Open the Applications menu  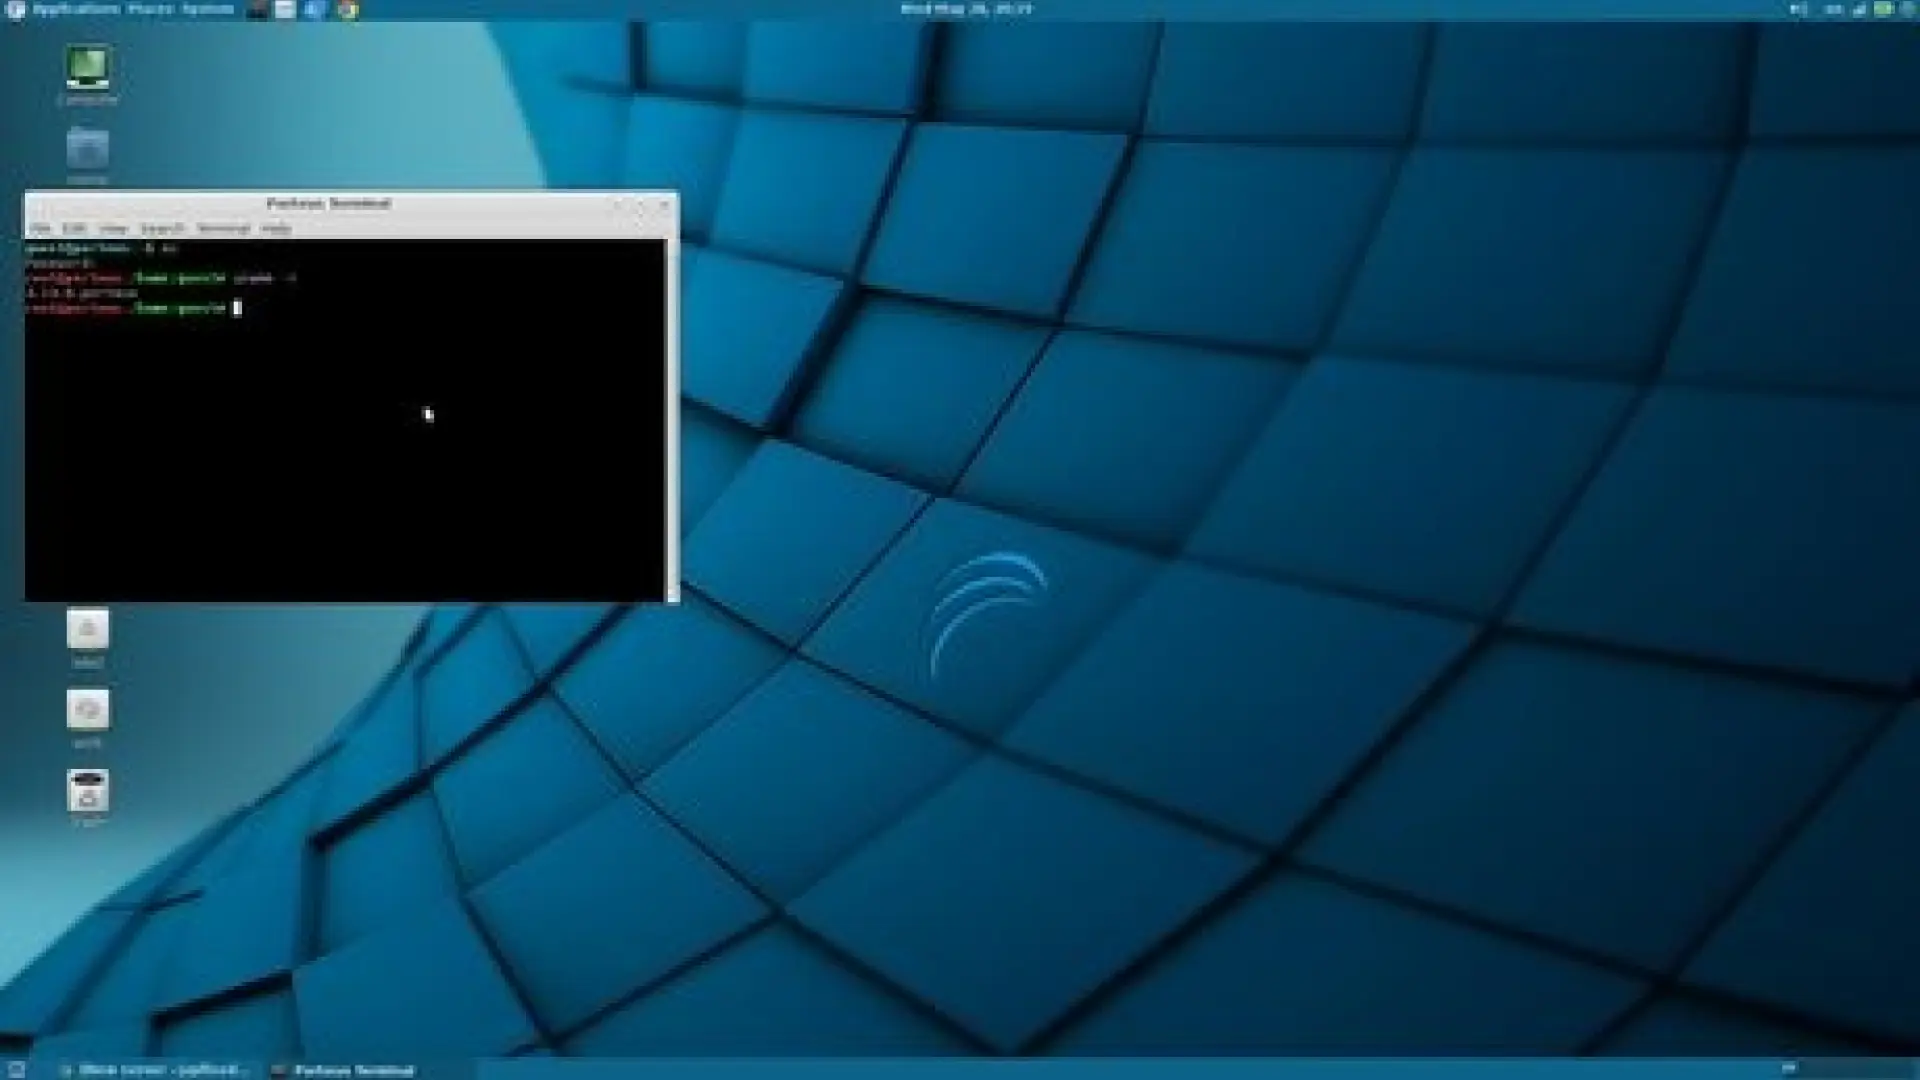coord(75,9)
